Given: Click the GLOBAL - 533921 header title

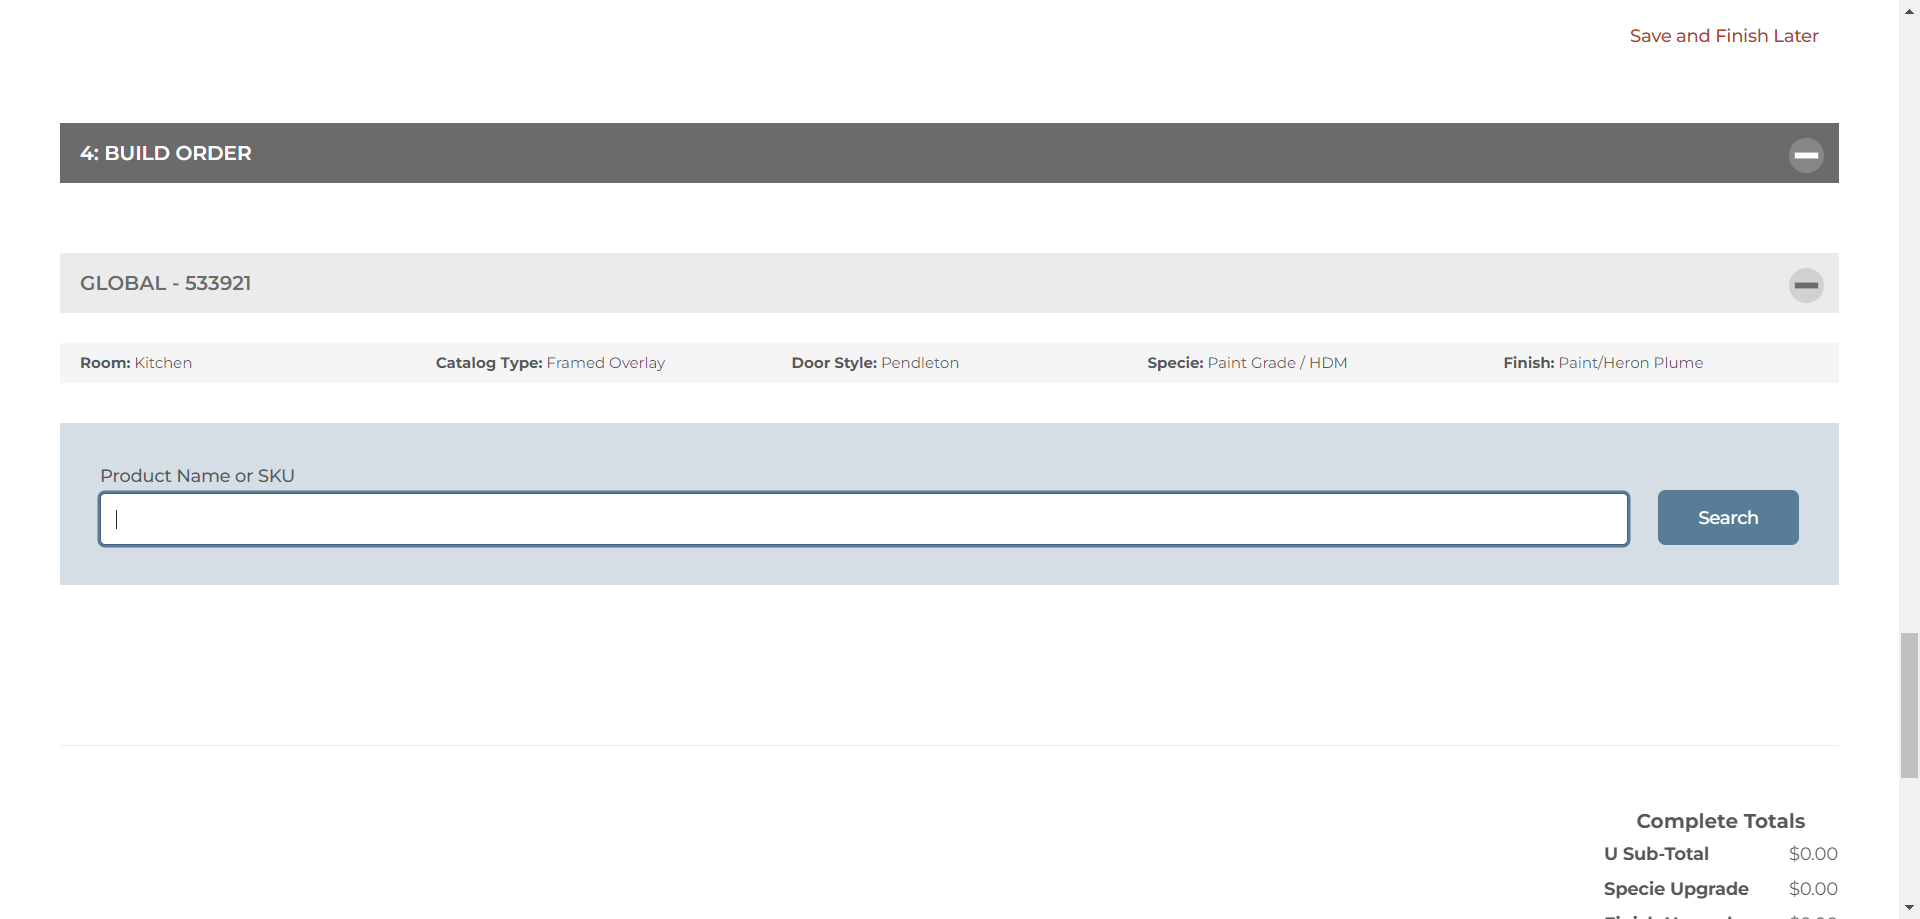Looking at the screenshot, I should (x=166, y=283).
